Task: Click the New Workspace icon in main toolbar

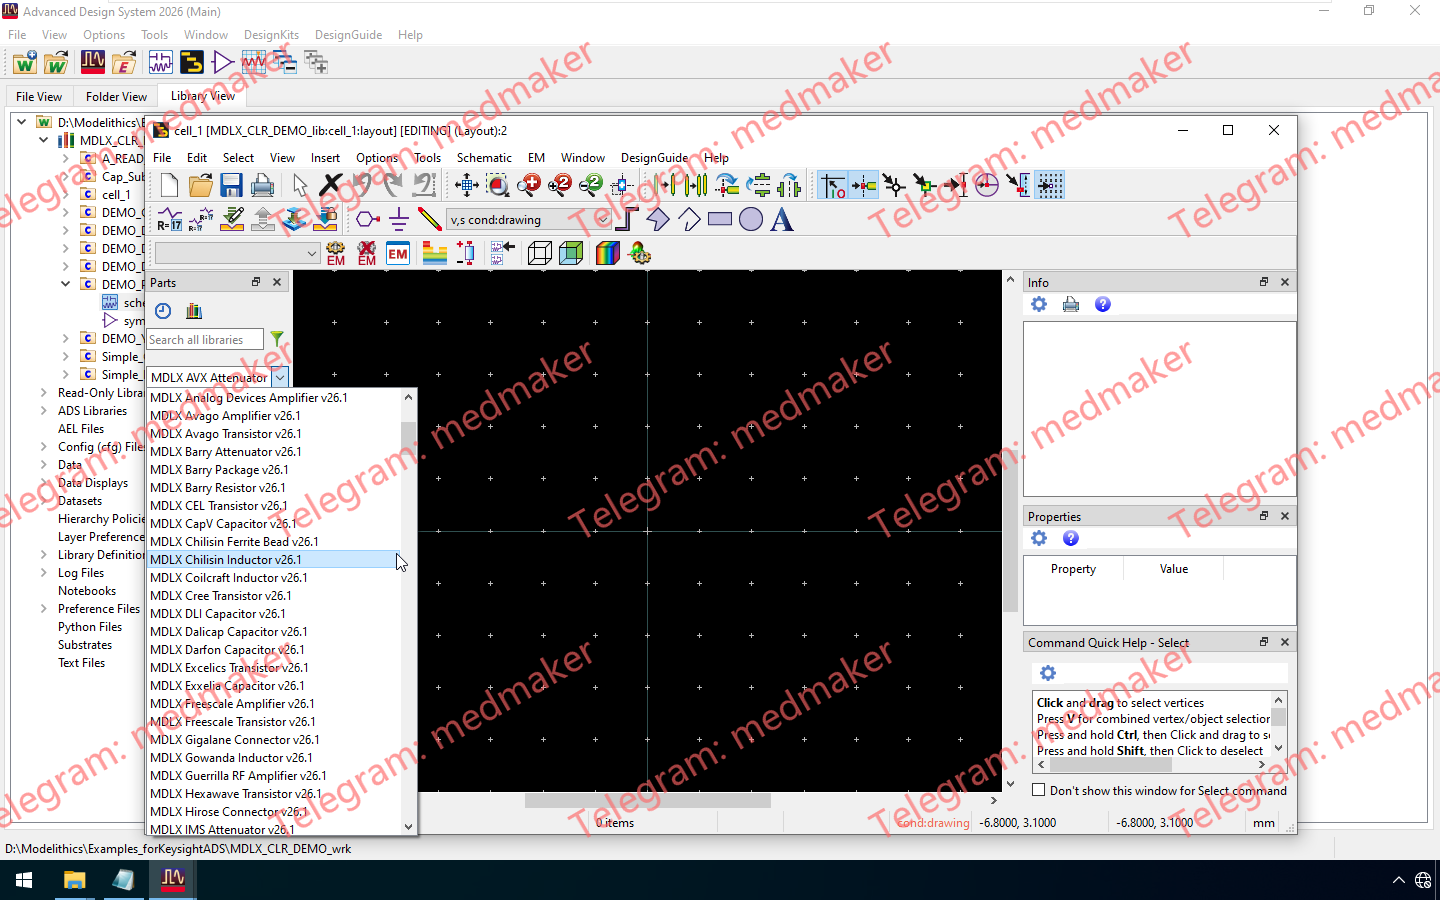Action: (x=25, y=63)
